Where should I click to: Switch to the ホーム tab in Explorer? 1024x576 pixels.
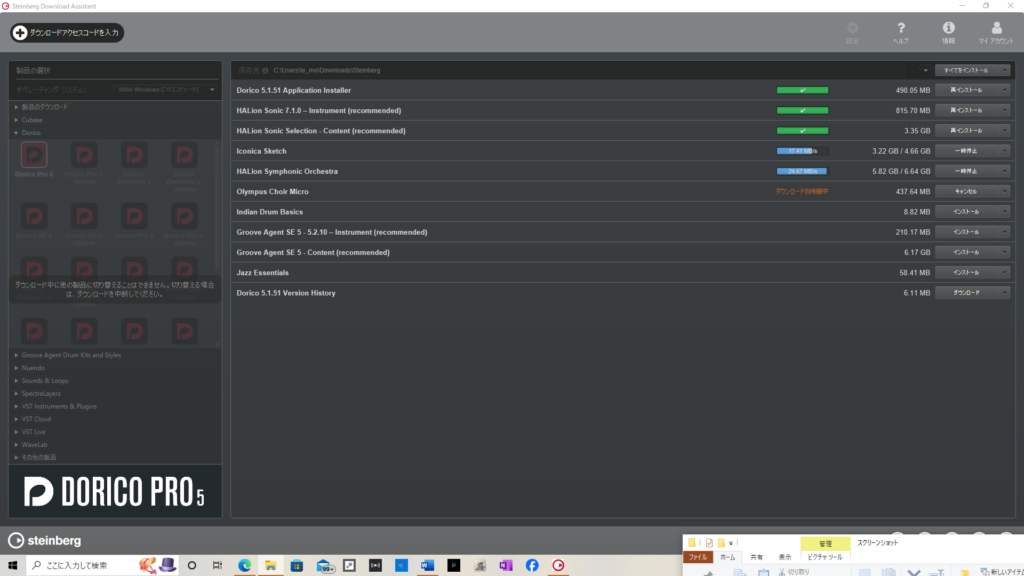click(x=728, y=557)
